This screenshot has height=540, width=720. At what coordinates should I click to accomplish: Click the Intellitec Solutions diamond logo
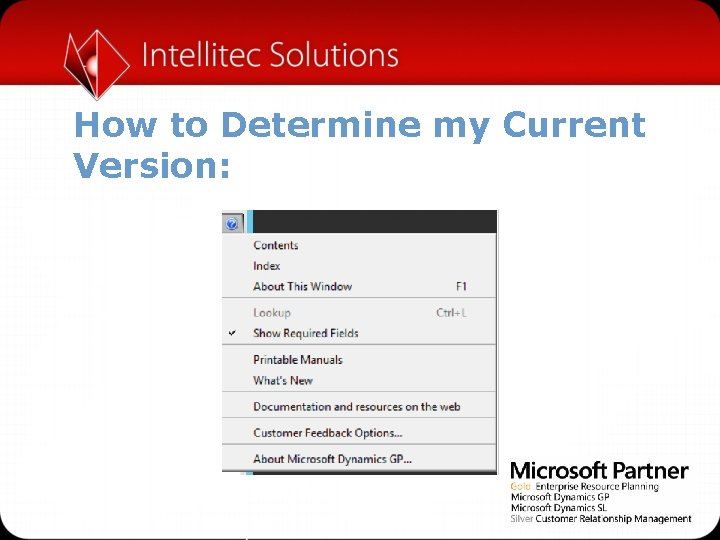96,64
